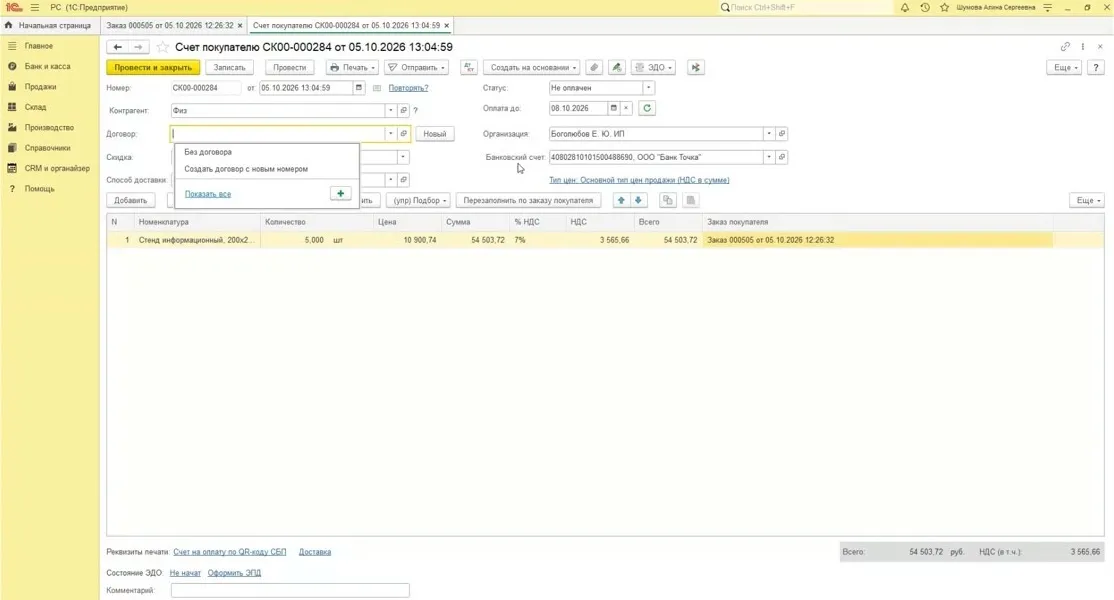
Task: Go to the Начальная страница tab
Action: tap(48, 26)
